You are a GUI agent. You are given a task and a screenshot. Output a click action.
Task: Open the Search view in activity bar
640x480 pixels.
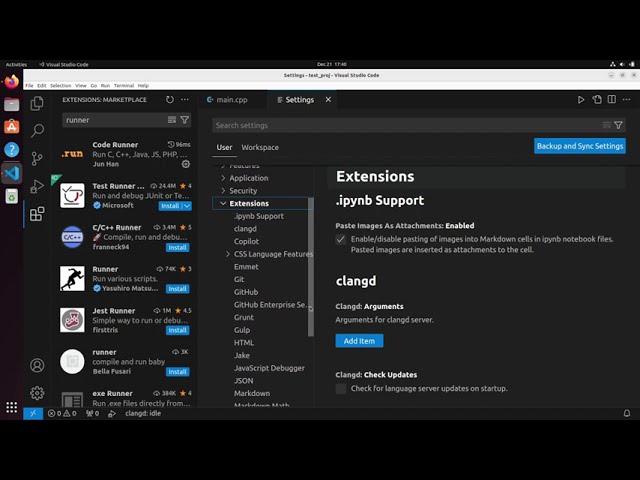point(37,131)
